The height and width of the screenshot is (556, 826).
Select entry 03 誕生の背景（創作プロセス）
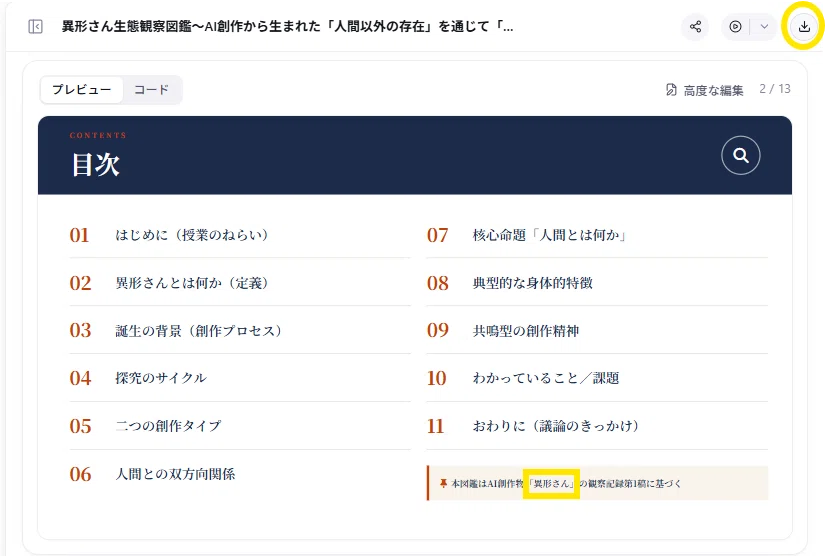(x=240, y=330)
